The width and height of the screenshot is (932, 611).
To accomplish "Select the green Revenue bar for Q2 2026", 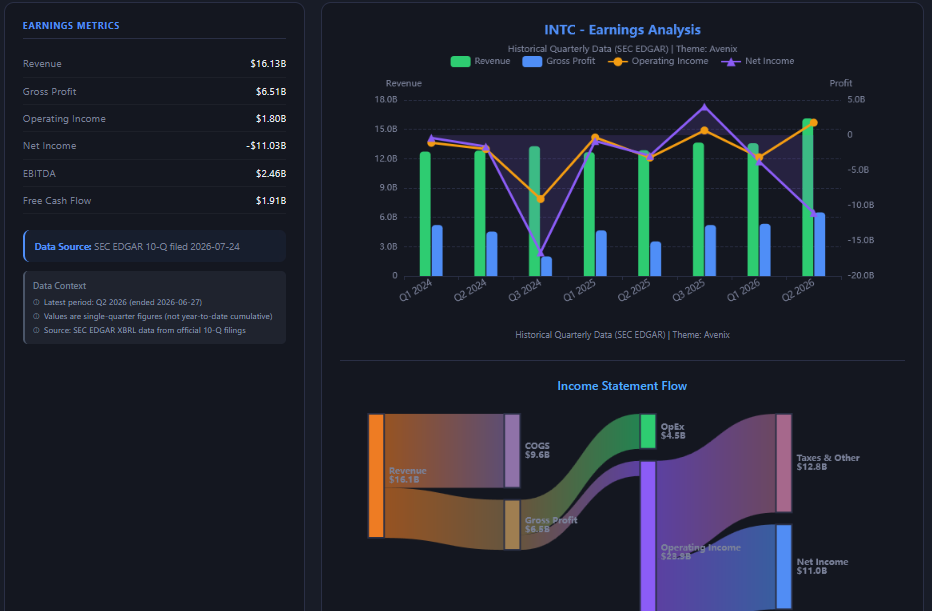I will click(x=808, y=197).
